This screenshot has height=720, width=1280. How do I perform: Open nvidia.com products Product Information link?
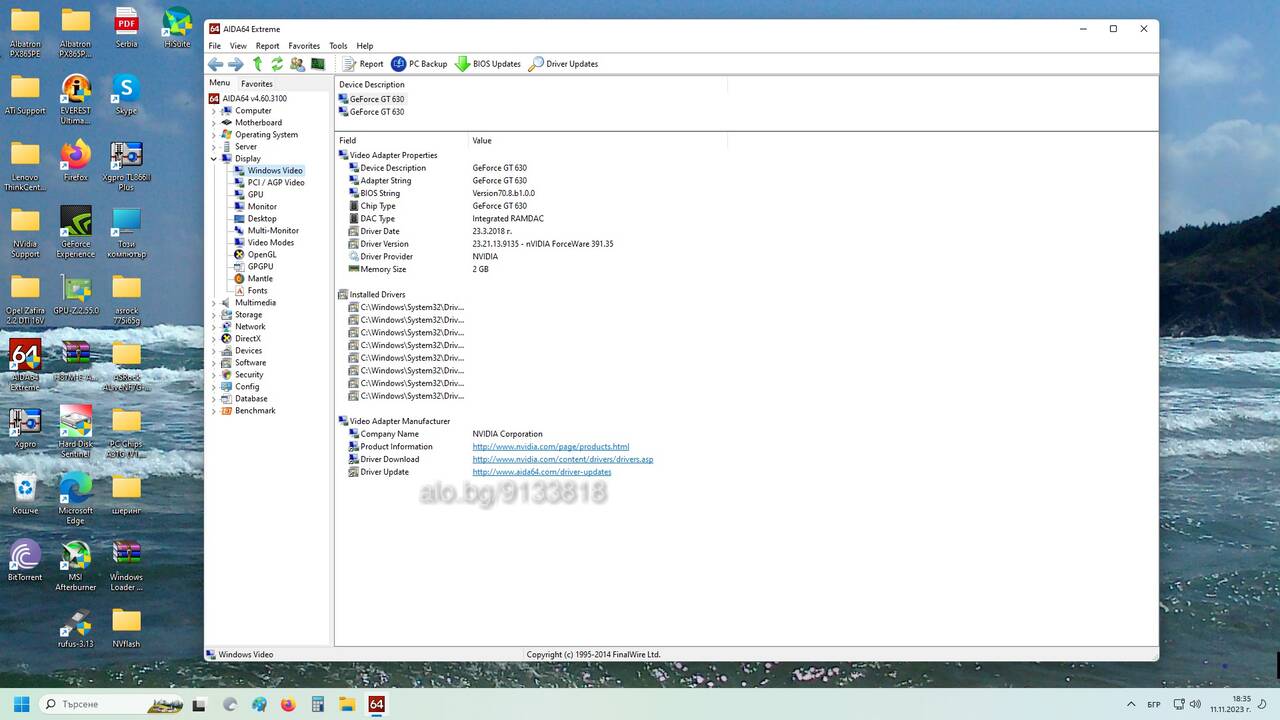click(551, 447)
